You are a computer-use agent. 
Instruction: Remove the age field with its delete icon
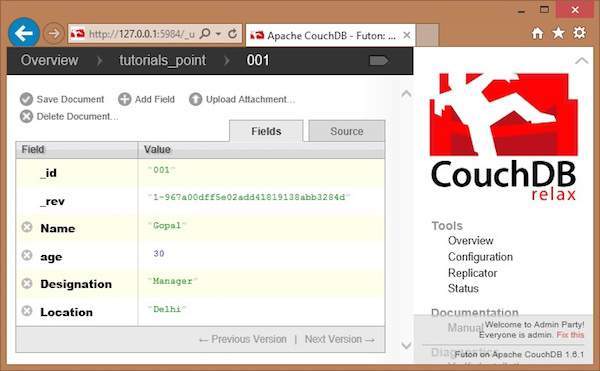coord(27,255)
